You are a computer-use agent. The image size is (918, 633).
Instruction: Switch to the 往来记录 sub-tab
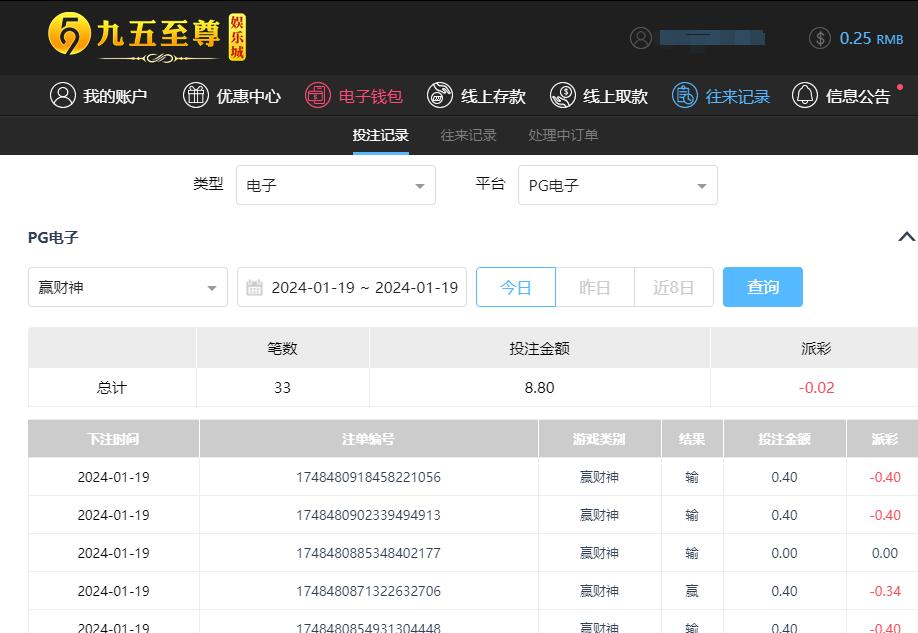point(468,135)
